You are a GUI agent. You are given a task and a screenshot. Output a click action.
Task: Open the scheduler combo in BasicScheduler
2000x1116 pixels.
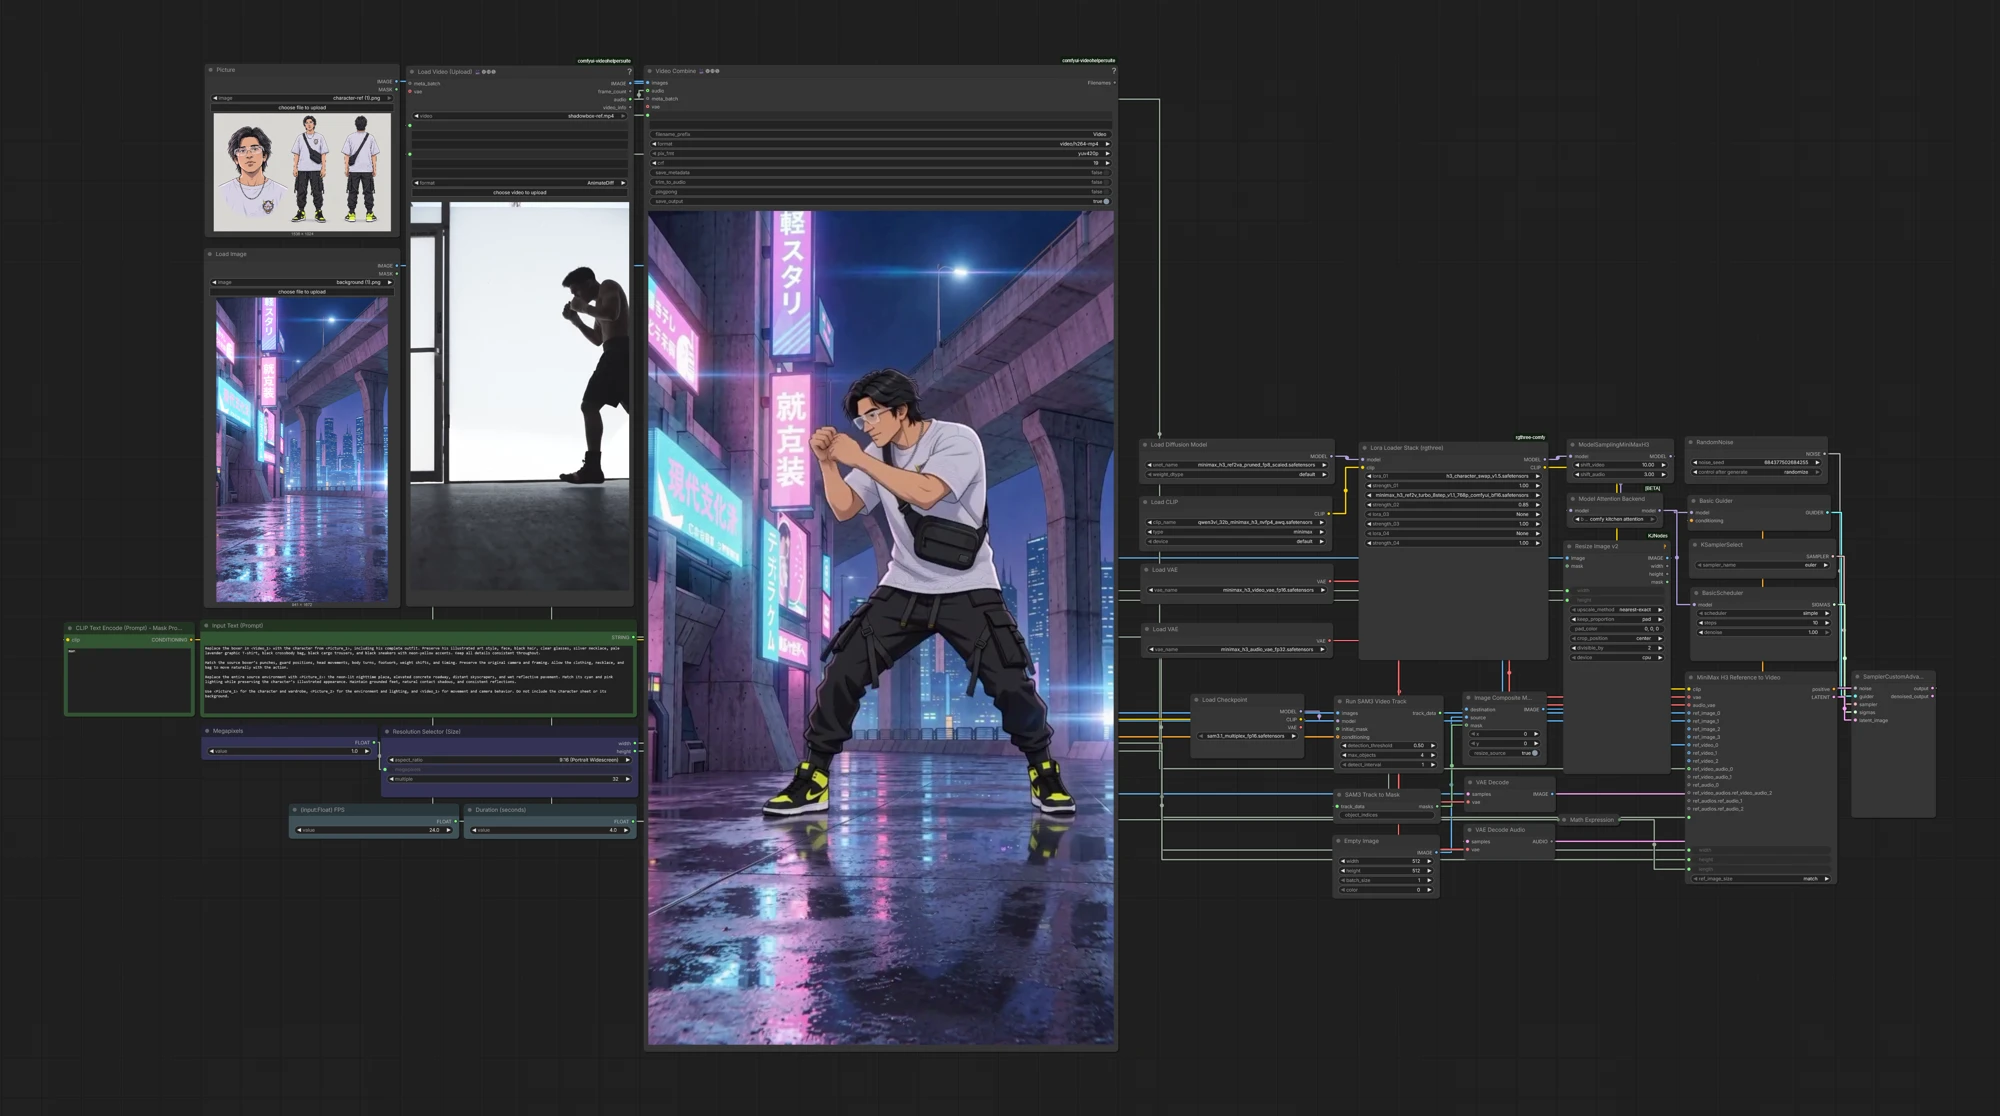tap(1762, 613)
